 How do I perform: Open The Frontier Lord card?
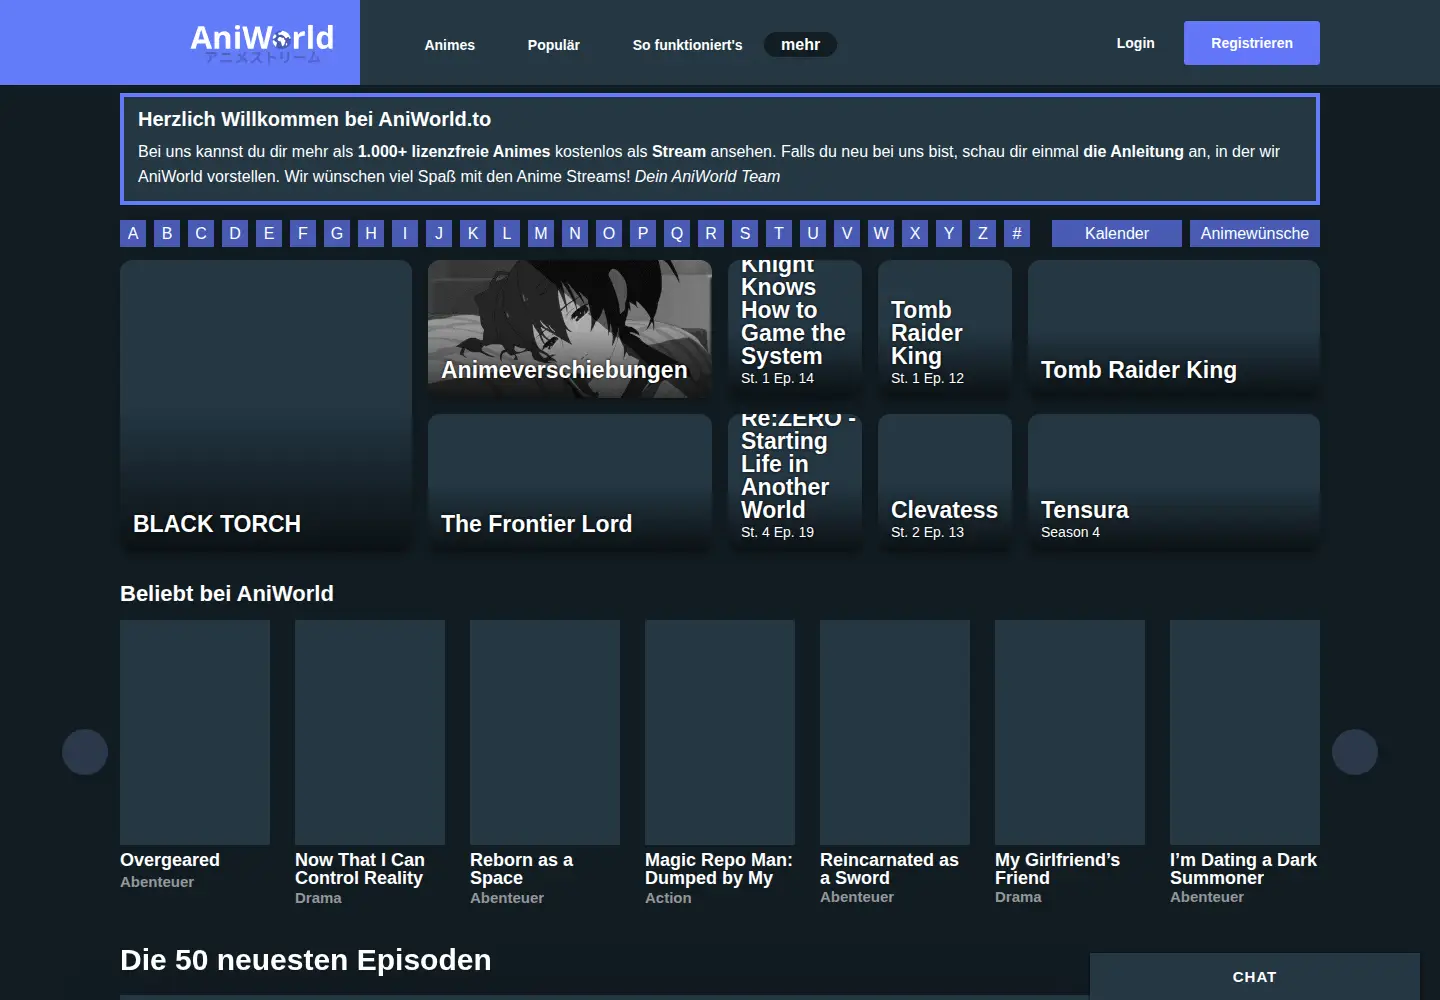tap(570, 483)
